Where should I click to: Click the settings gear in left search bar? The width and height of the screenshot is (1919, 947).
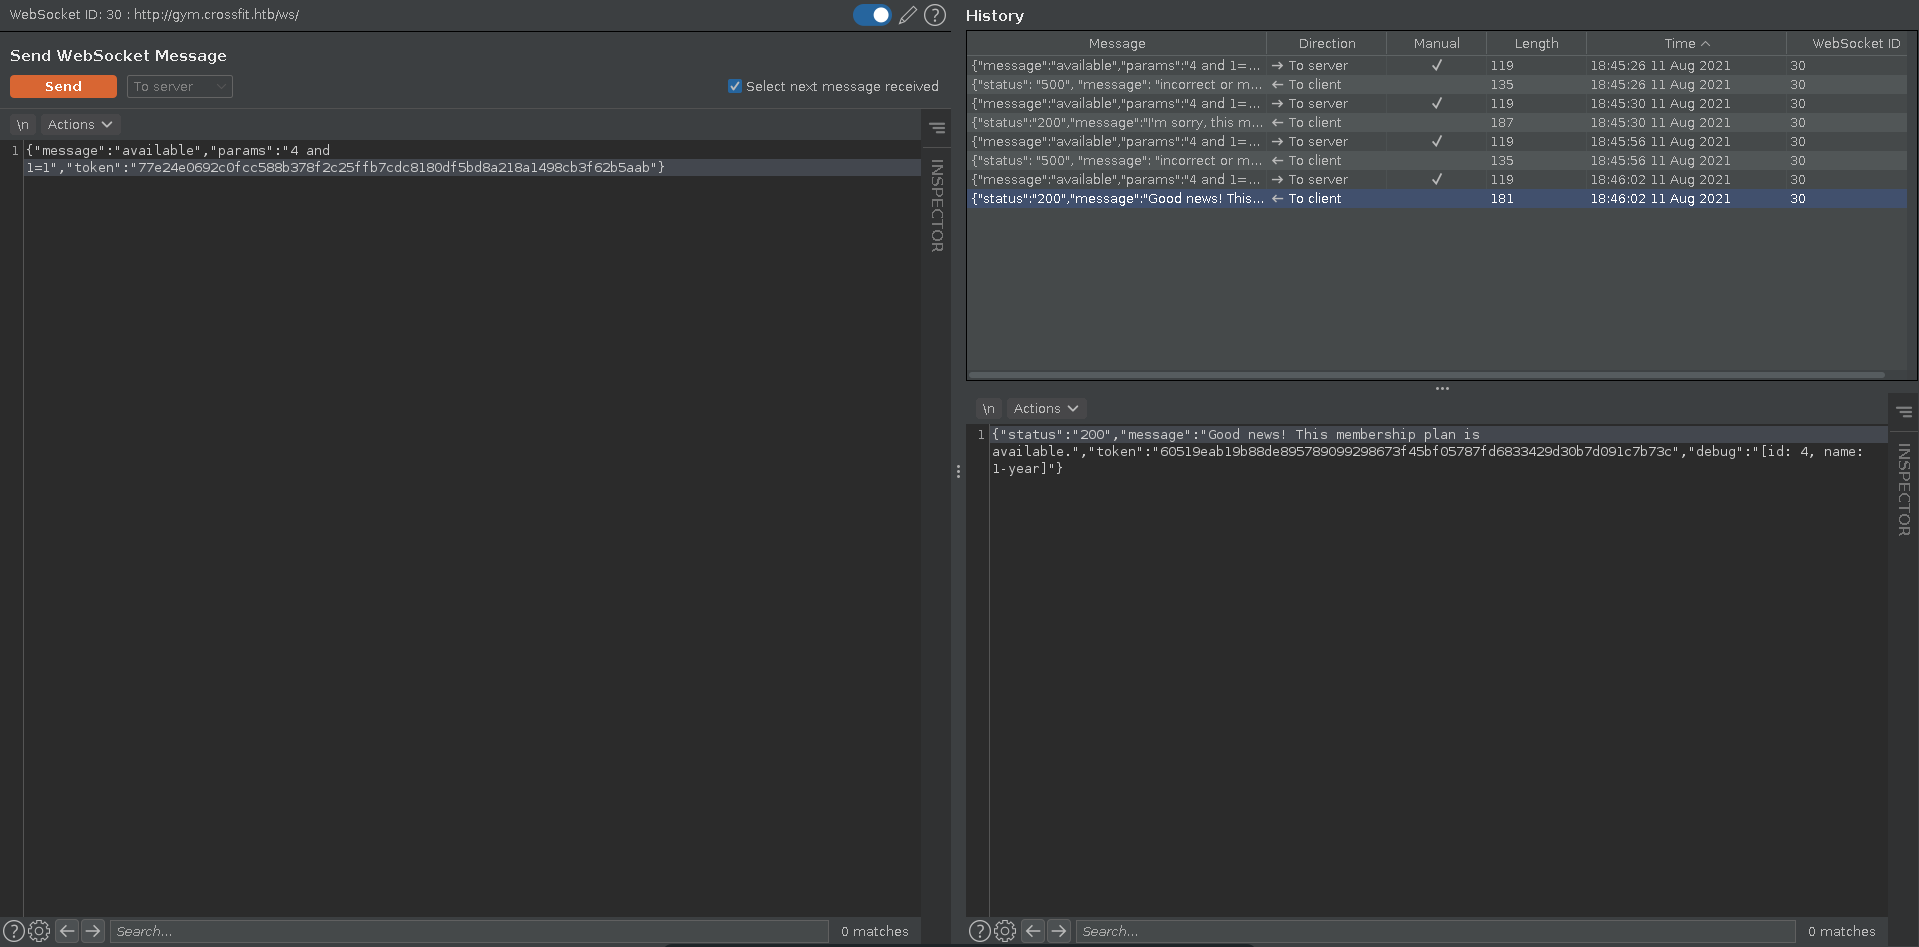point(39,931)
